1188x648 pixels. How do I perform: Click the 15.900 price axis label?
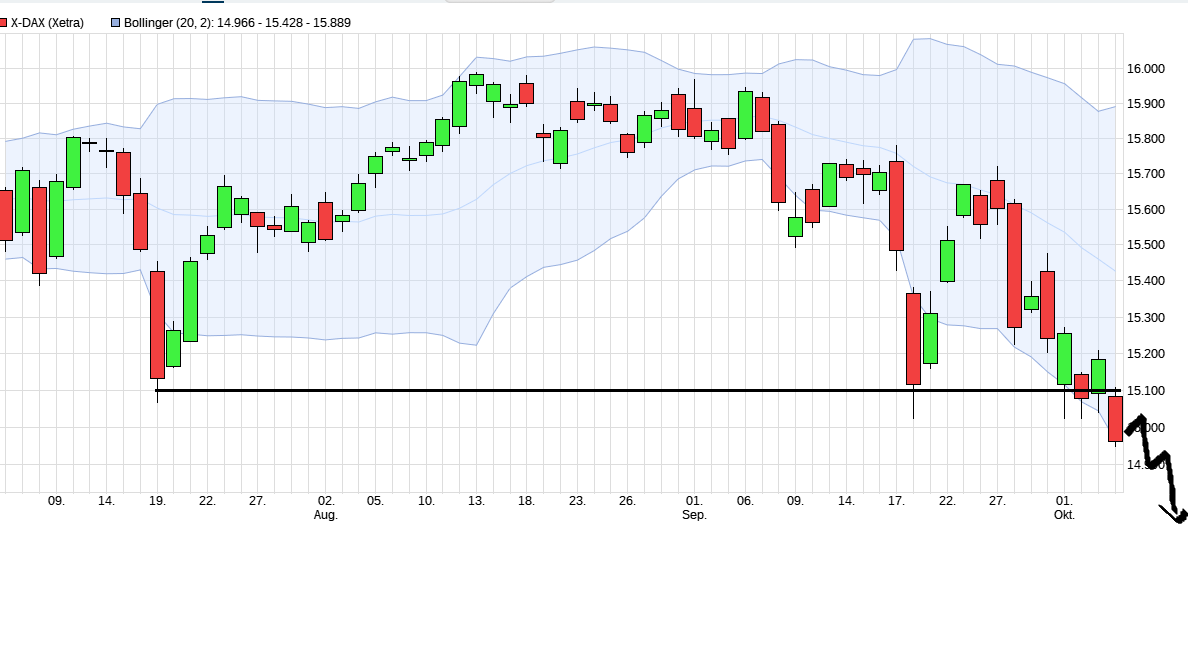click(x=1146, y=104)
